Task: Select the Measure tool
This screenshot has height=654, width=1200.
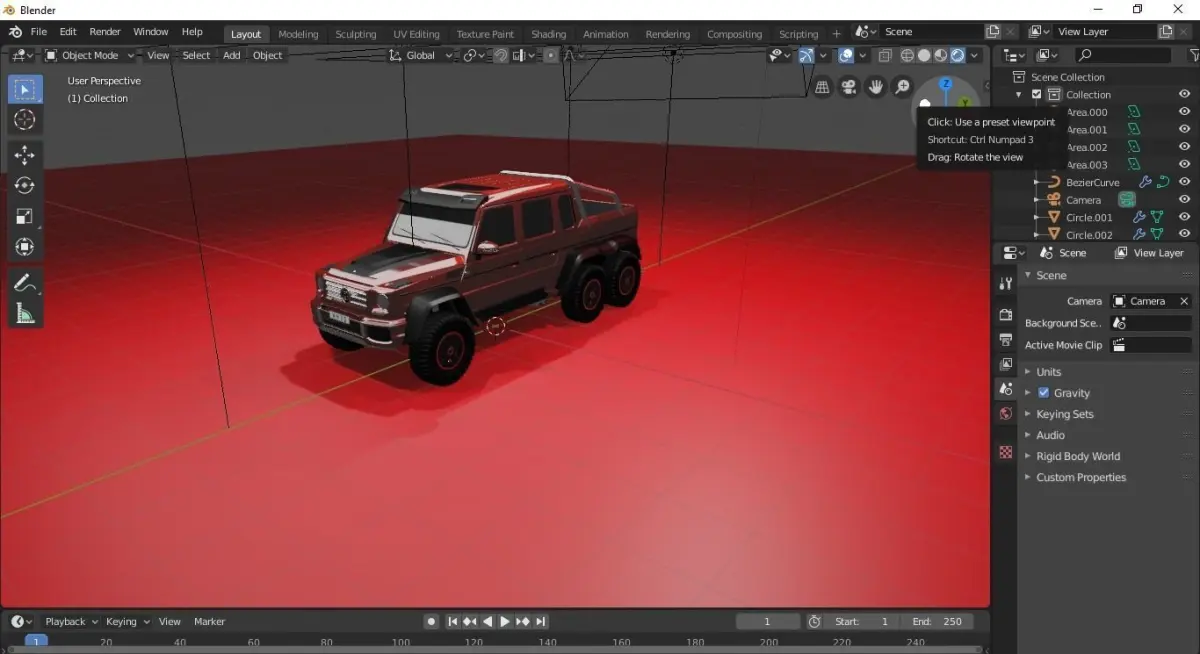Action: click(25, 314)
